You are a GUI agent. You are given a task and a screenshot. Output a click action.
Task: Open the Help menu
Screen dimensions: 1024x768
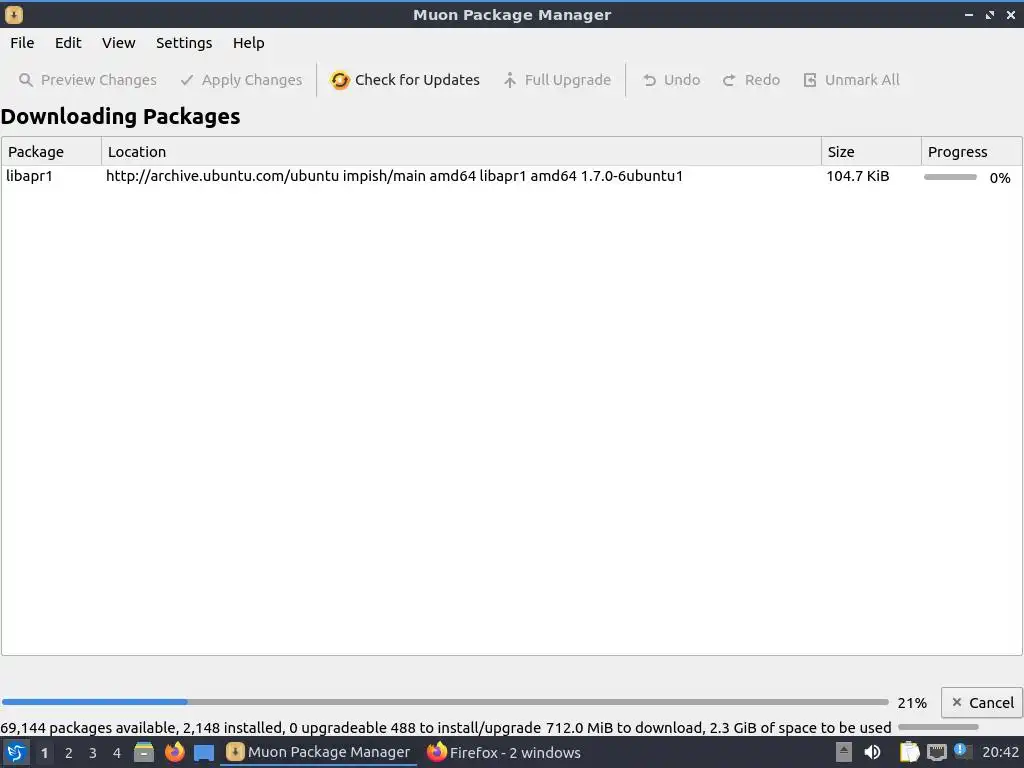click(x=248, y=43)
